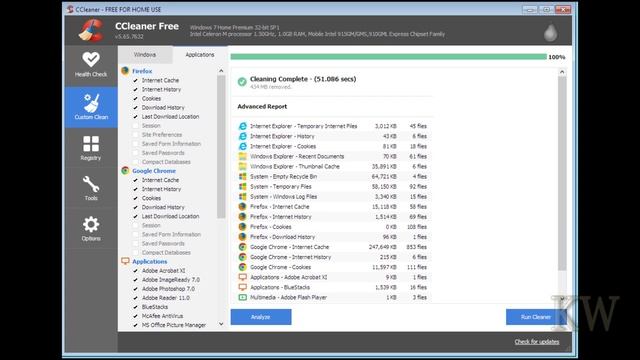Screen dimensions: 640x360
Task: Click Internet Explorer Temporary Internet Files icon
Action: pos(242,126)
